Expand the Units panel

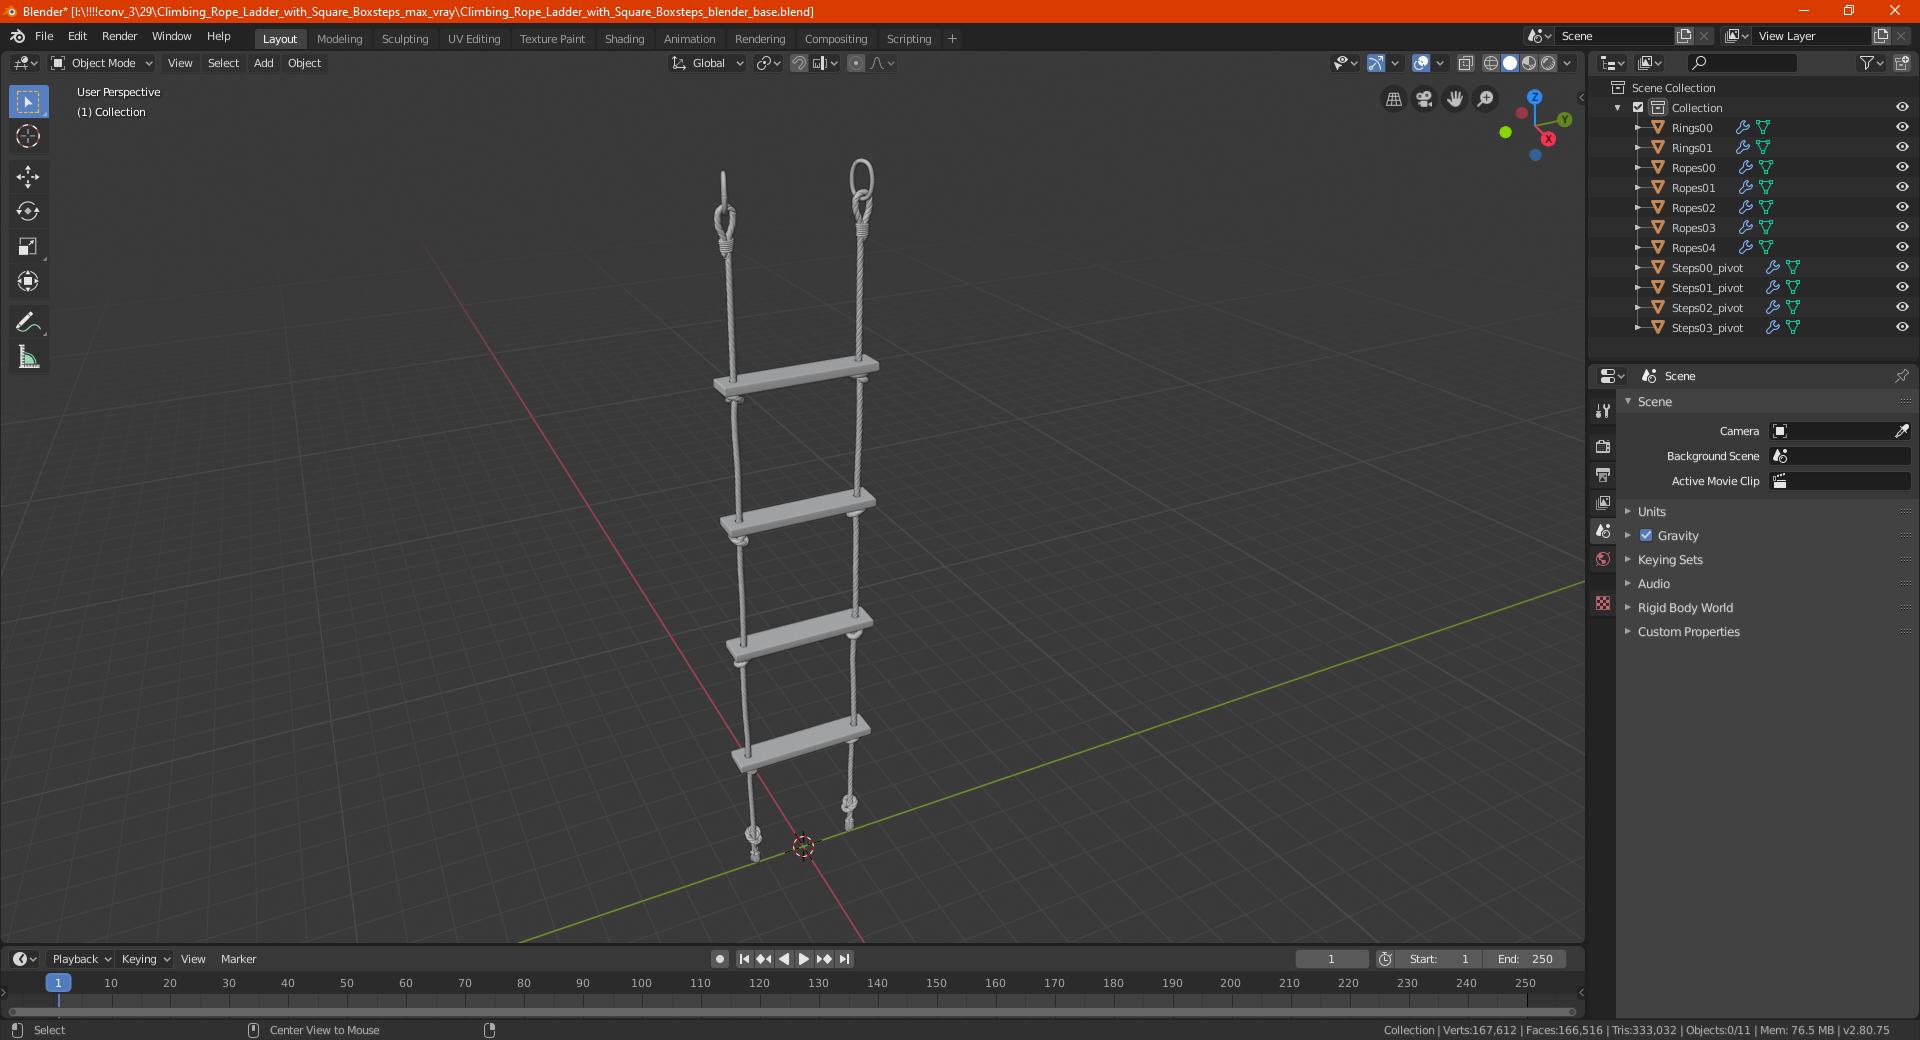(x=1651, y=512)
